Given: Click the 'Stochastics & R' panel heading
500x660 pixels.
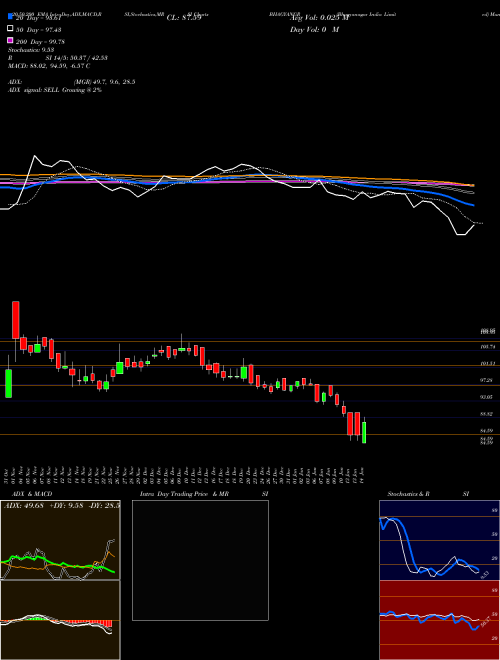Looking at the screenshot, I should (x=408, y=494).
